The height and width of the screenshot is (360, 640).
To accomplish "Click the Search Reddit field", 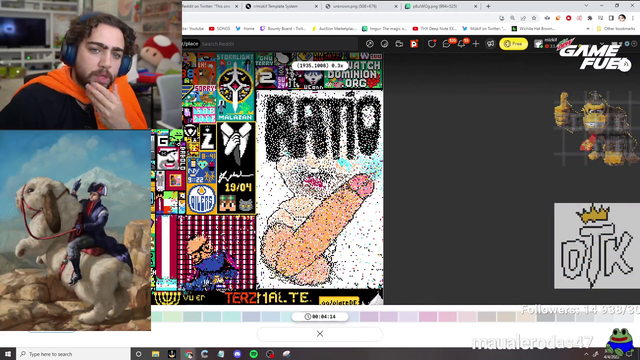I will [x=278, y=44].
